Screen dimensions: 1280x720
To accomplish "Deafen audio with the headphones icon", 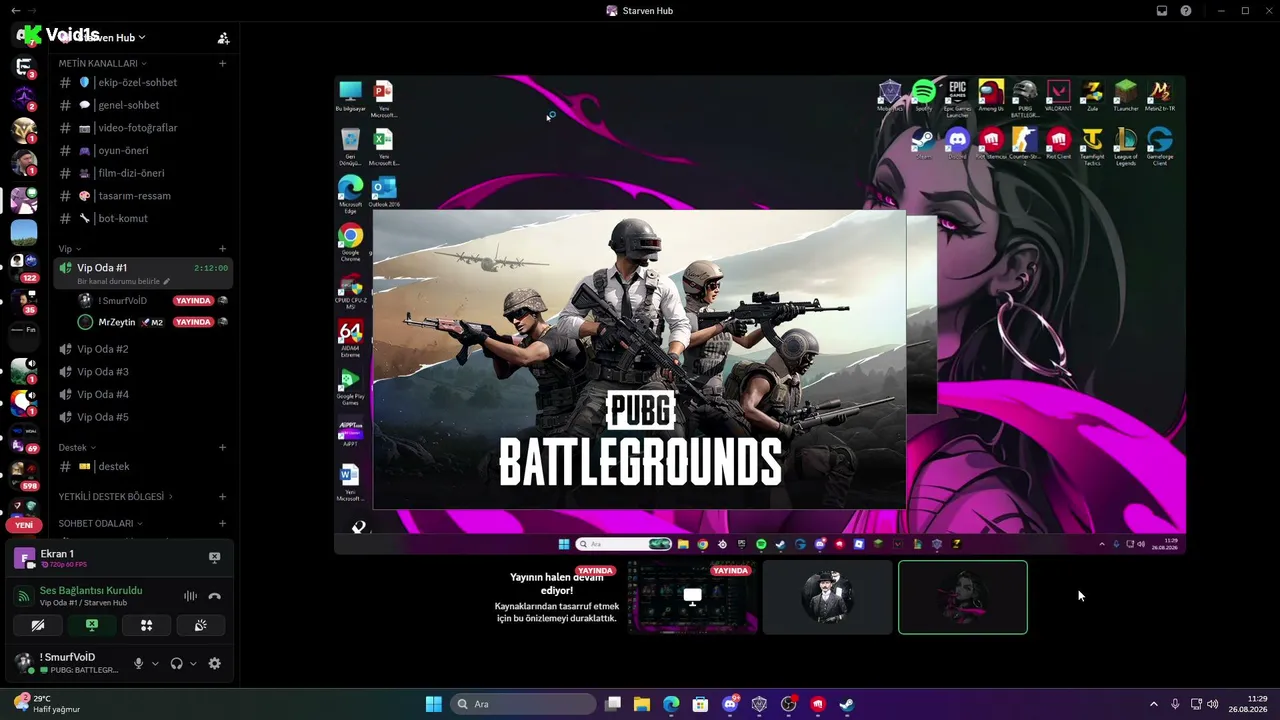I will click(177, 663).
